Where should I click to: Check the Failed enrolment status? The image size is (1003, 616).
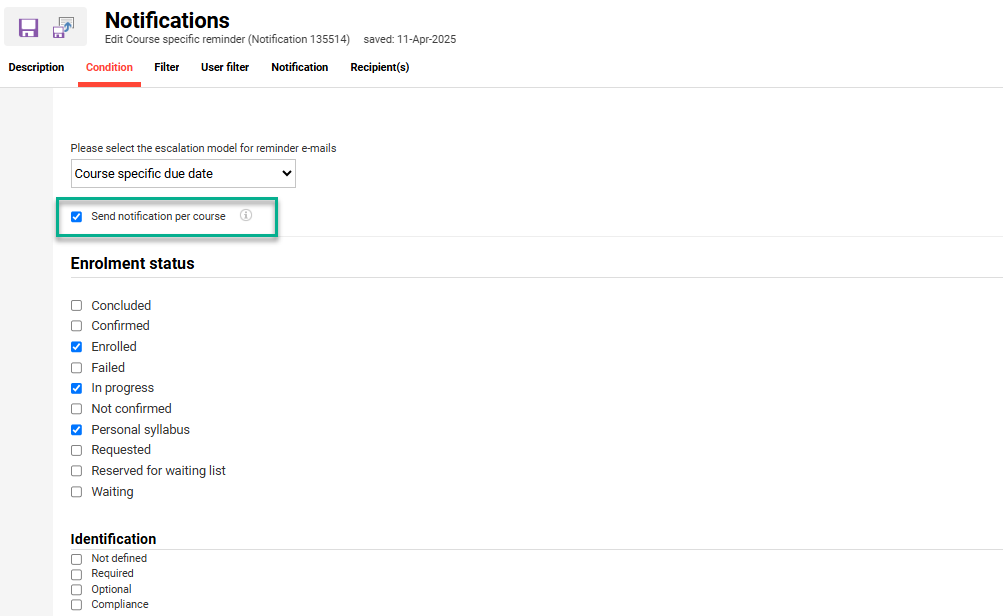pyautogui.click(x=76, y=367)
